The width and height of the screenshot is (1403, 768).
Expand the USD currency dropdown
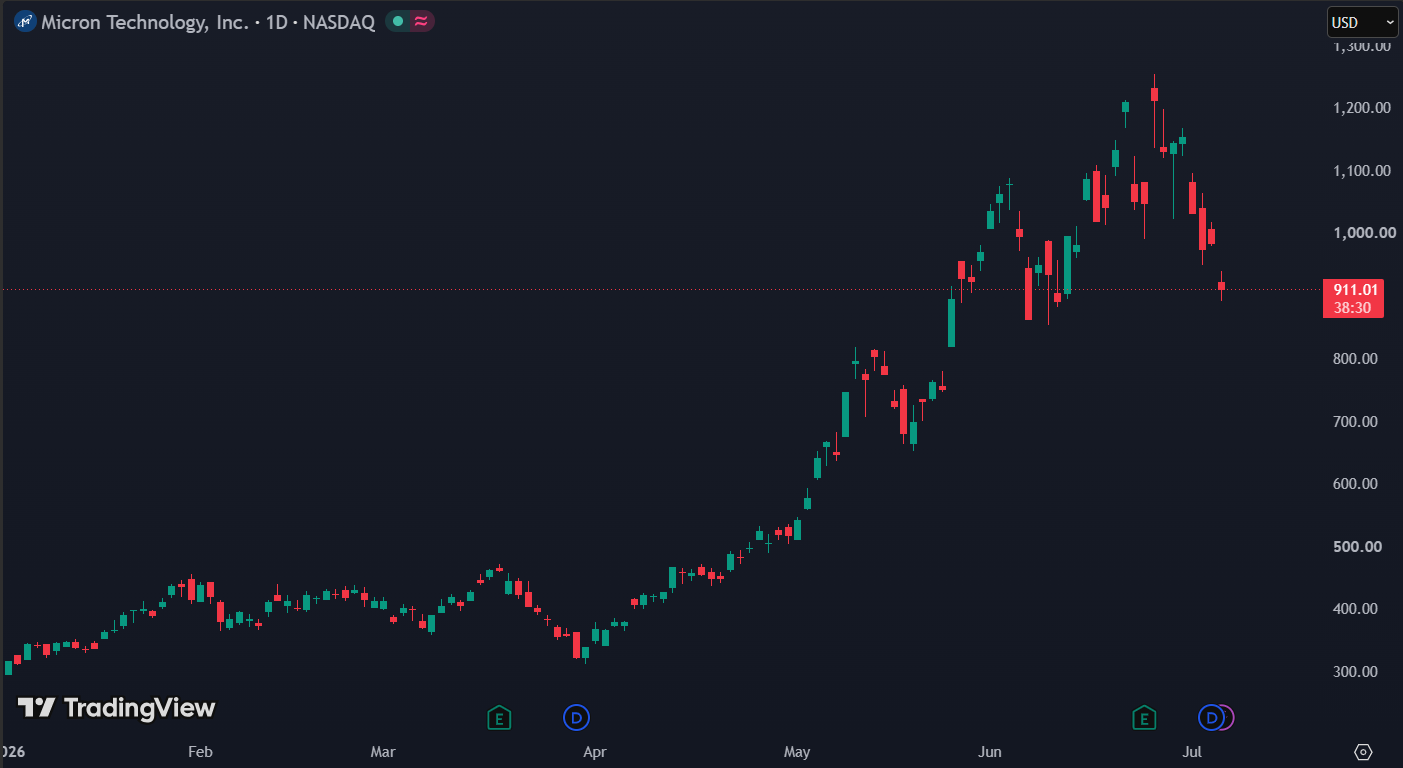coord(1362,22)
